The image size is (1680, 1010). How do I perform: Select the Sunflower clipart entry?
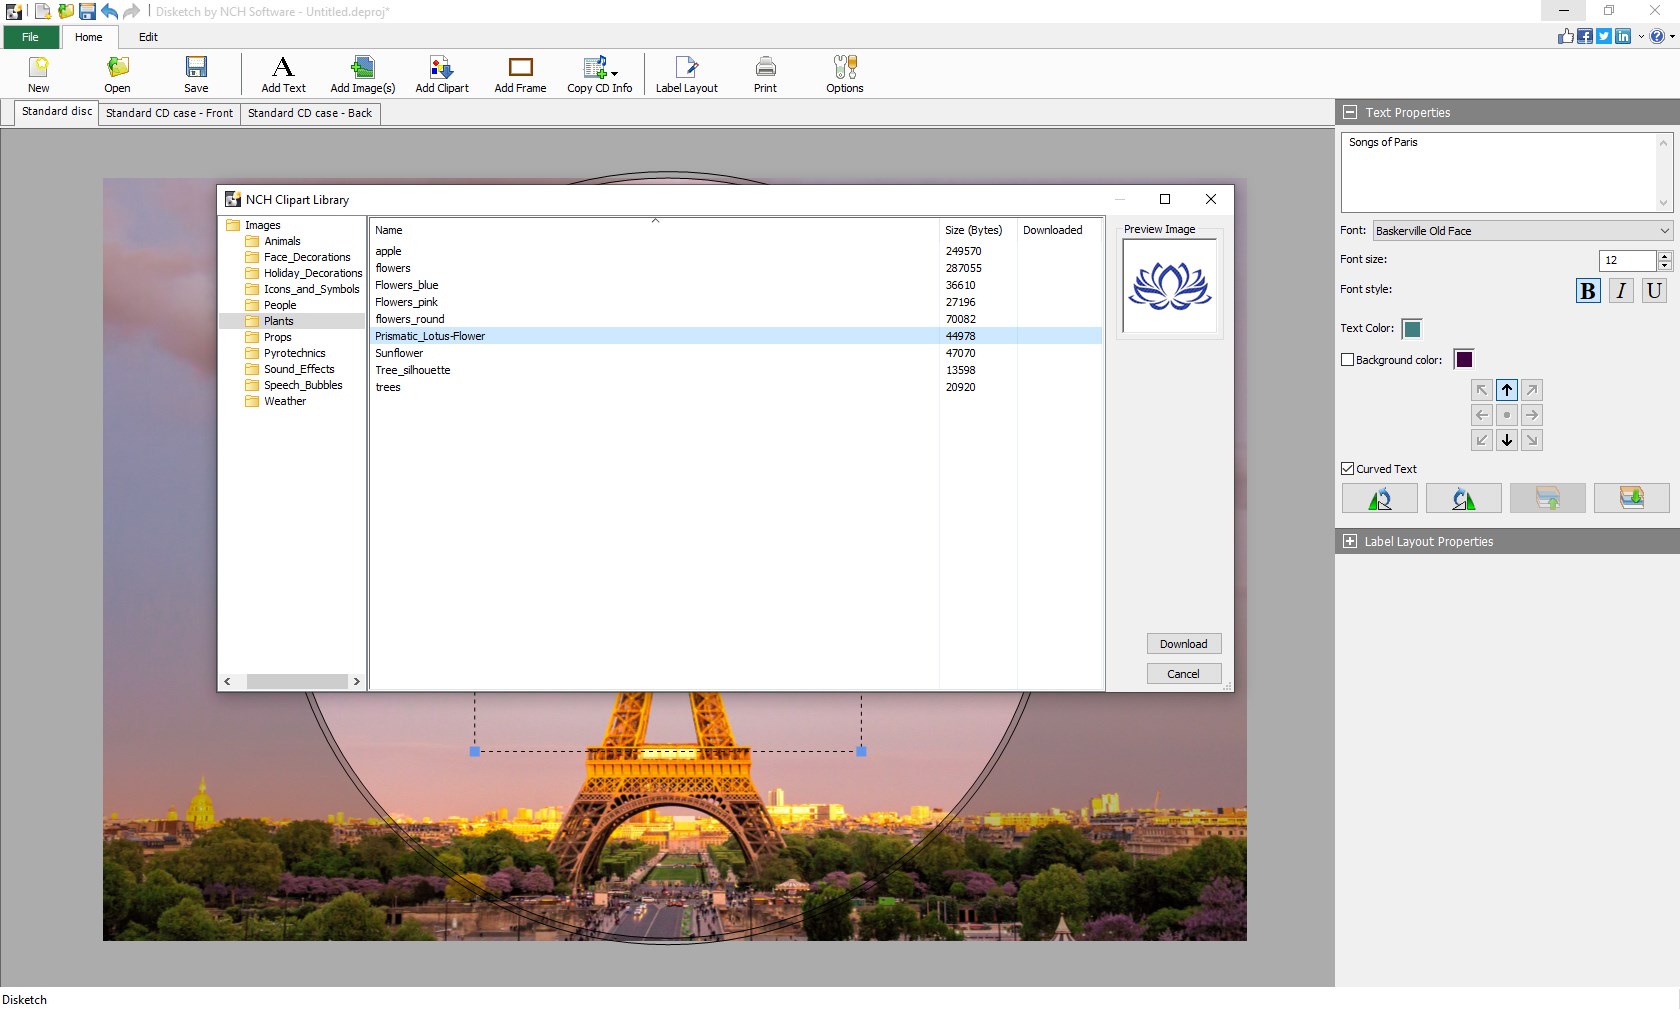(x=398, y=353)
